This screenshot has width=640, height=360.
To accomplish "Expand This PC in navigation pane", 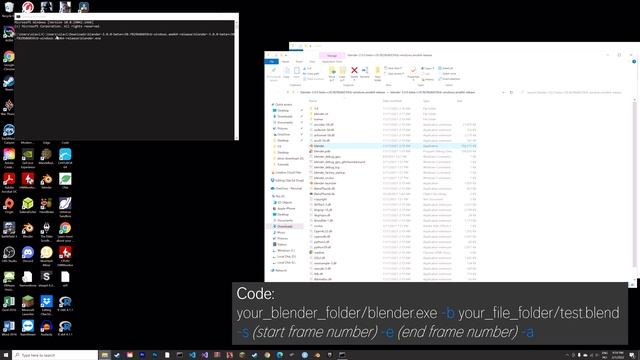I will (x=278, y=196).
